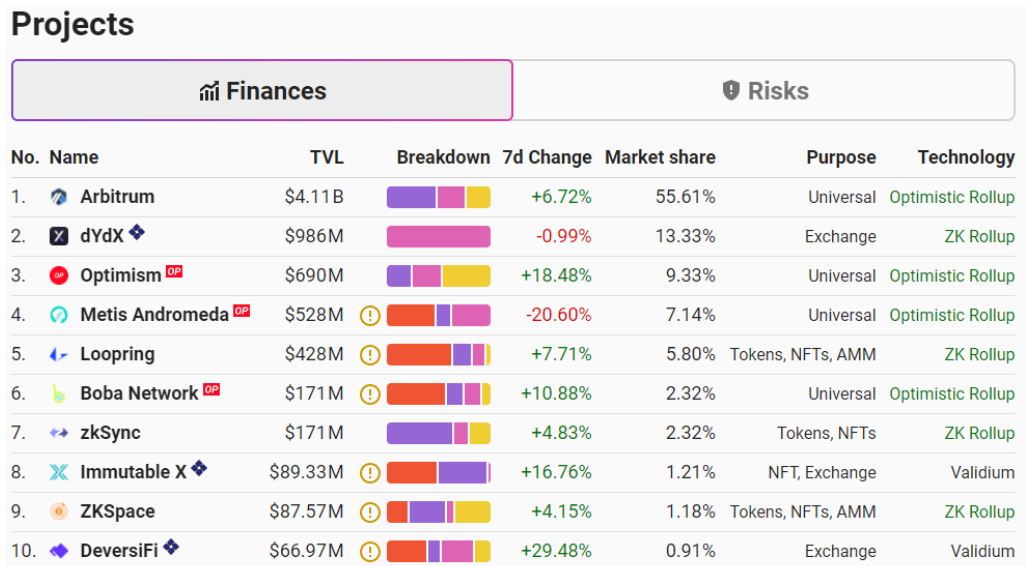Open the Arbitrum project link
This screenshot has height=566, width=1026.
point(117,196)
